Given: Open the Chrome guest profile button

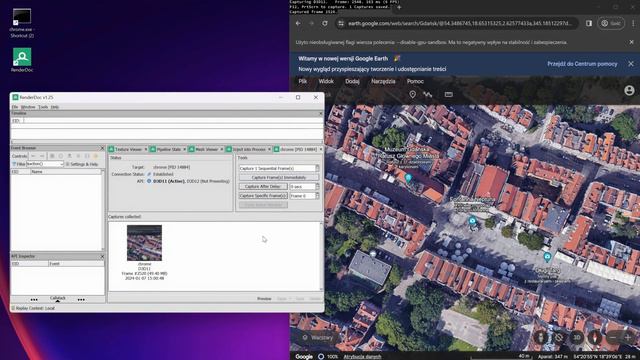Looking at the screenshot, I should click(611, 23).
